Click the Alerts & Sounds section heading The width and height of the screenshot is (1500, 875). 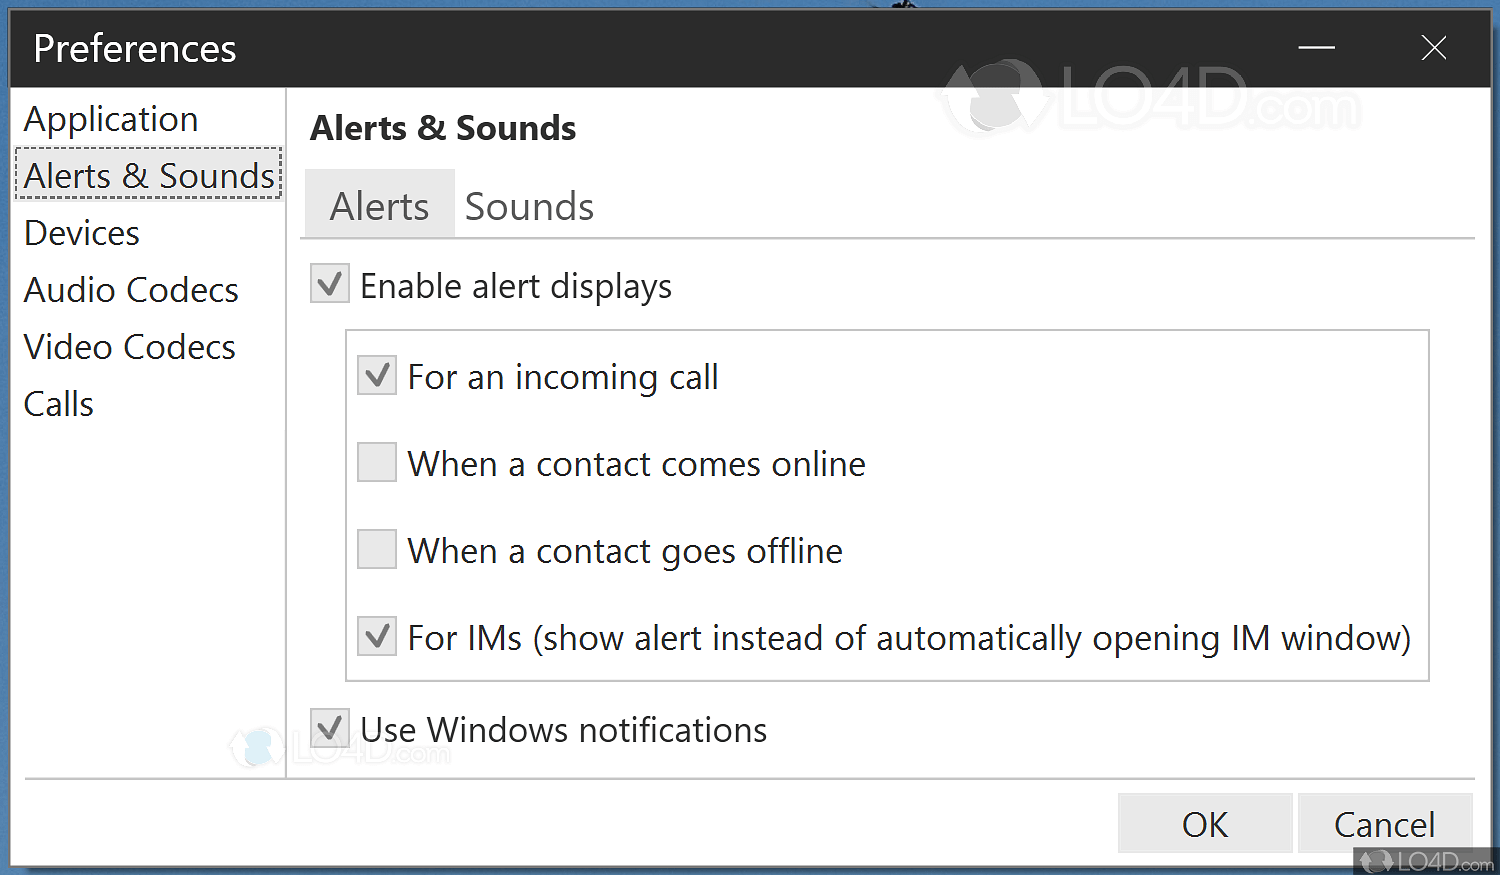pos(443,128)
